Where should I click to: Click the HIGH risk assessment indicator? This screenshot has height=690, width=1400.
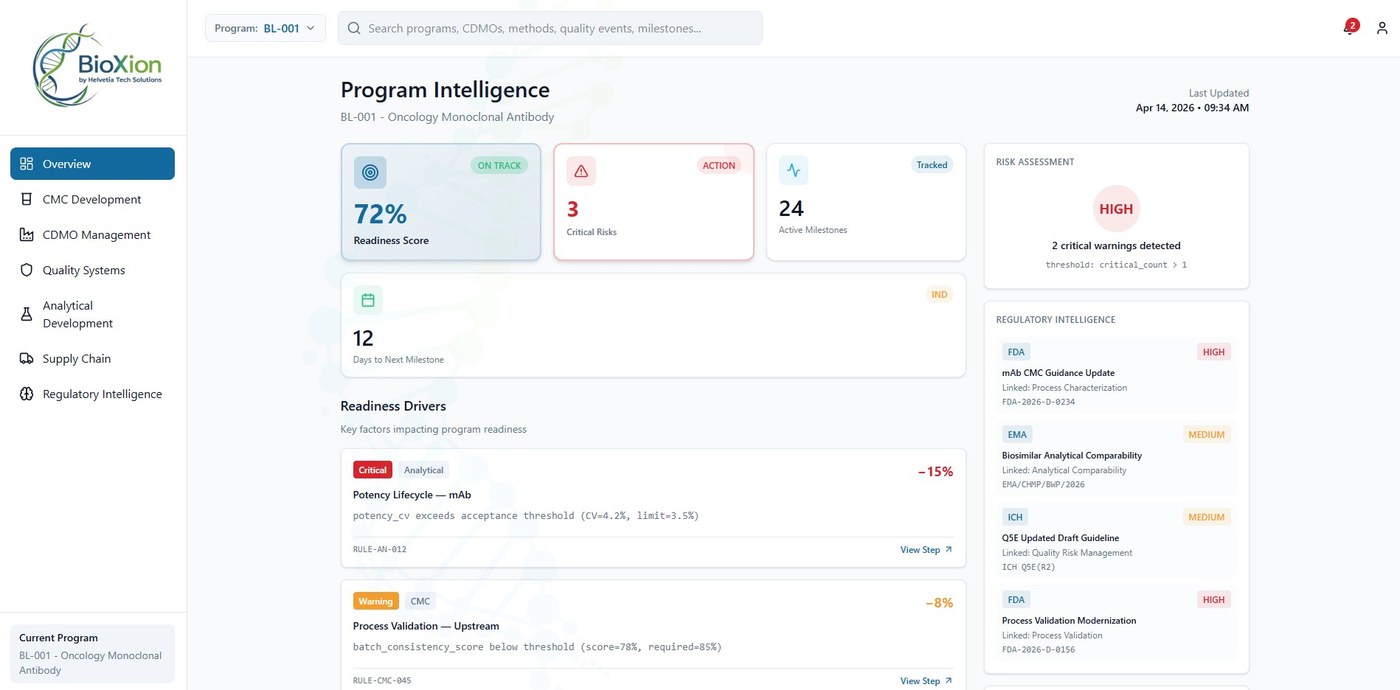point(1116,209)
